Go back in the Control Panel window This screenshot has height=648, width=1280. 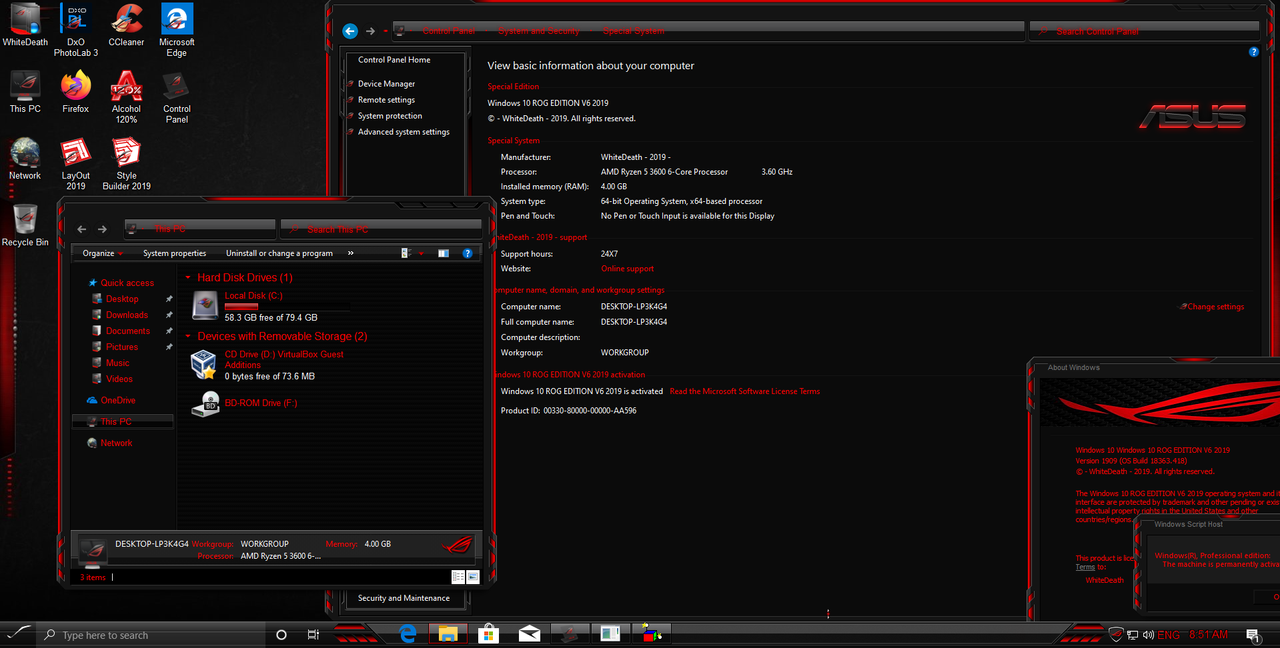point(350,31)
